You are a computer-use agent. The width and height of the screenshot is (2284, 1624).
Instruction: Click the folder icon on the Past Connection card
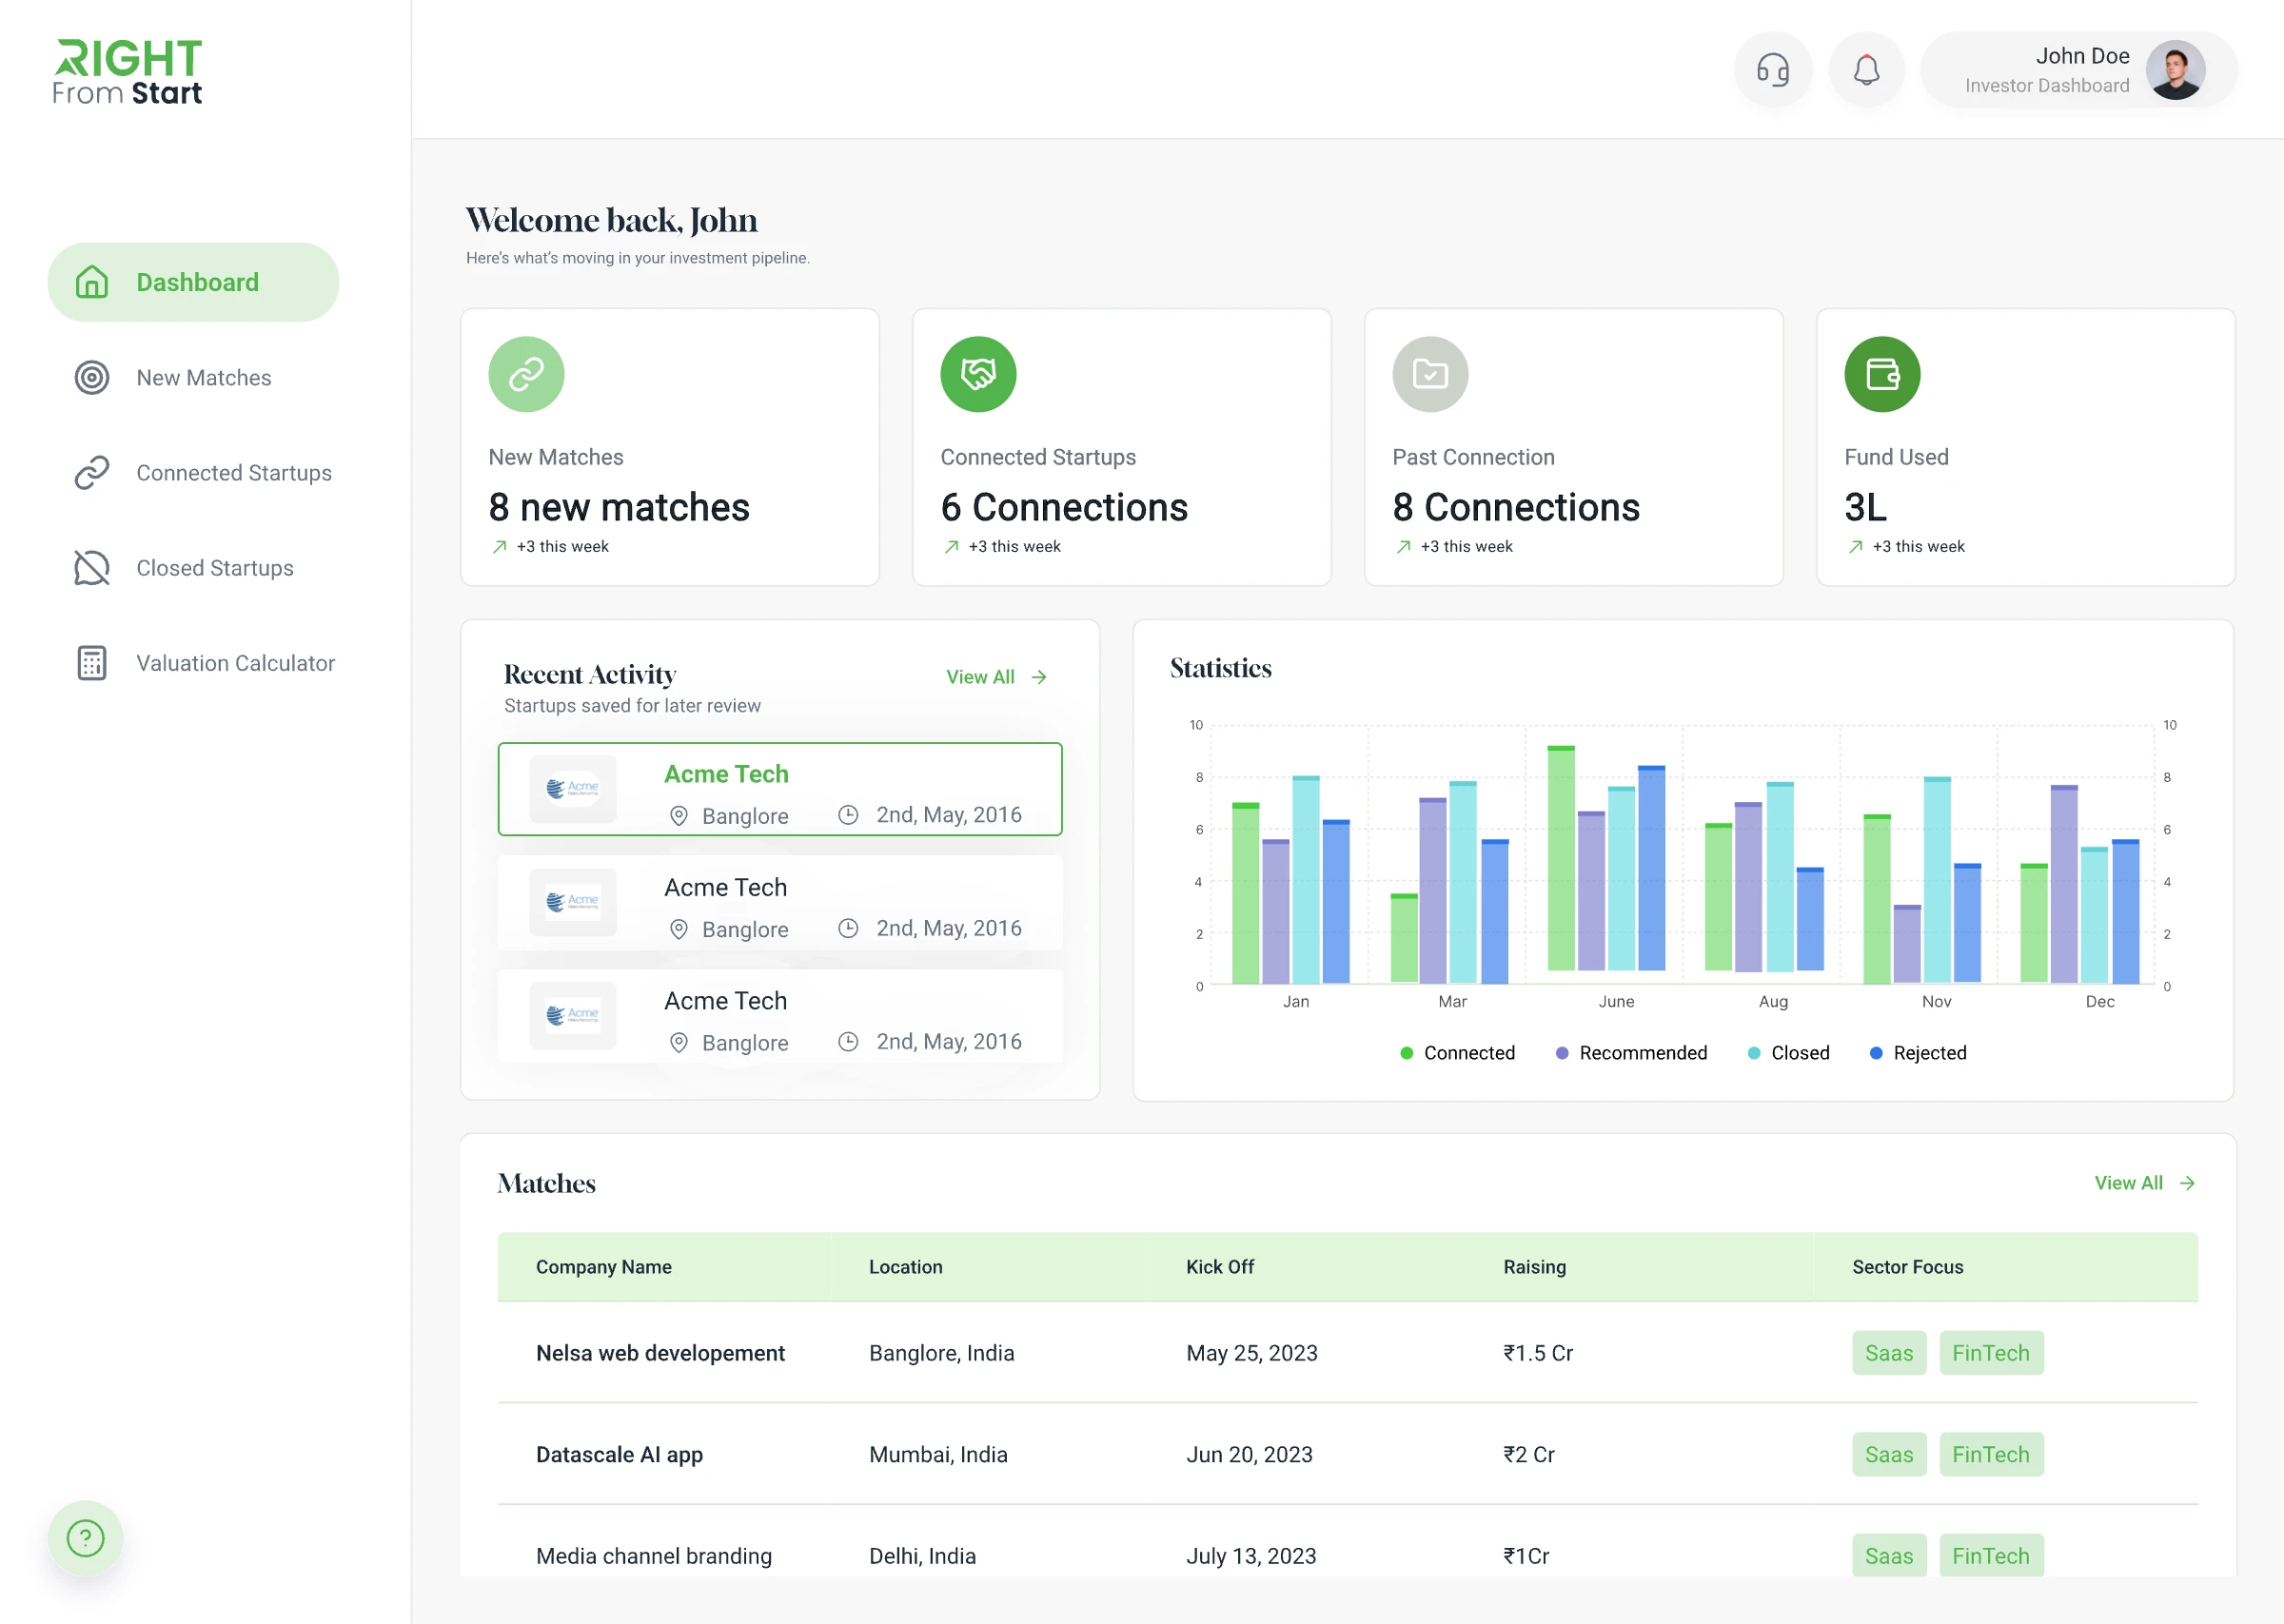pyautogui.click(x=1430, y=374)
